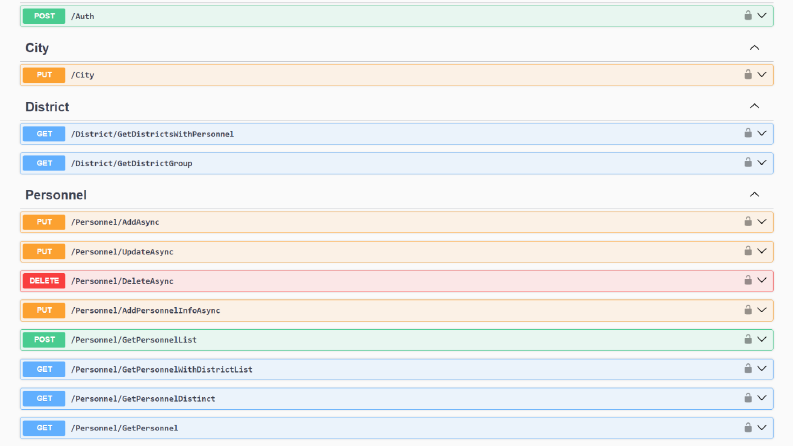This screenshot has height=446, width=793.
Task: Click lock icon for /Personnel/UpdateAsync
Action: 748,251
